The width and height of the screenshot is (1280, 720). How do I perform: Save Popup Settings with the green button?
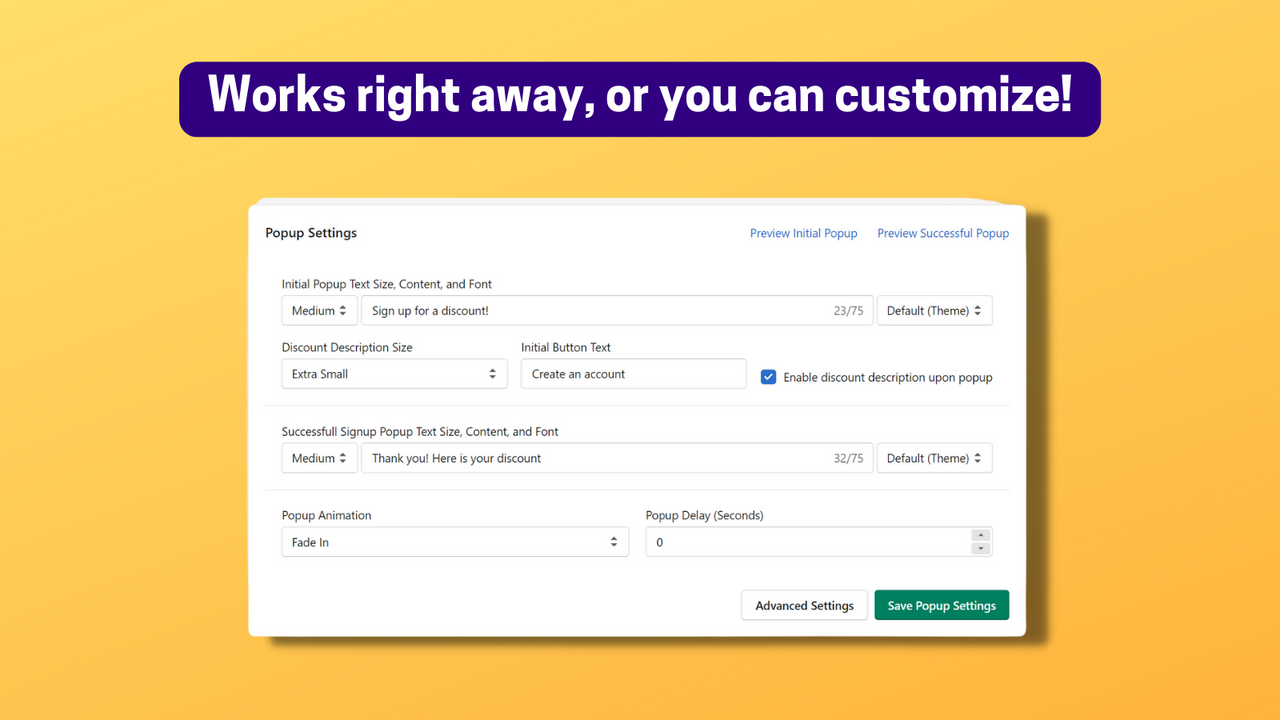(x=942, y=605)
